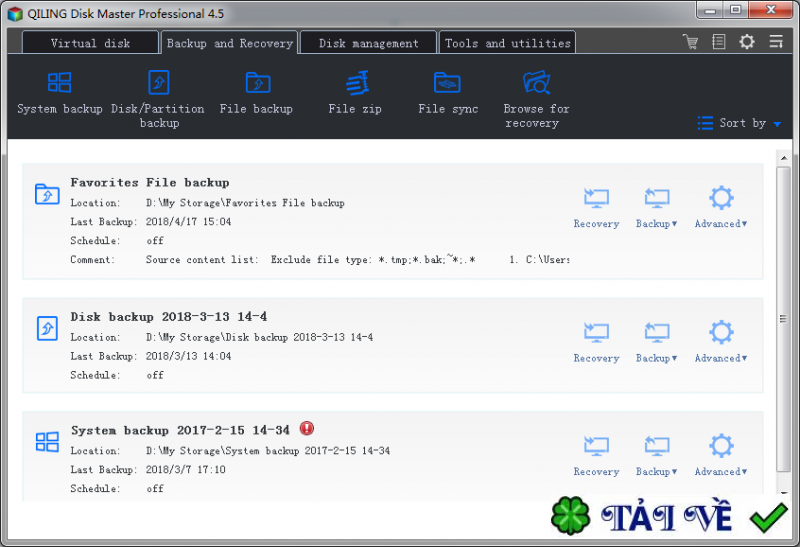800x547 pixels.
Task: Switch to Backup and Recovery tab
Action: (230, 43)
